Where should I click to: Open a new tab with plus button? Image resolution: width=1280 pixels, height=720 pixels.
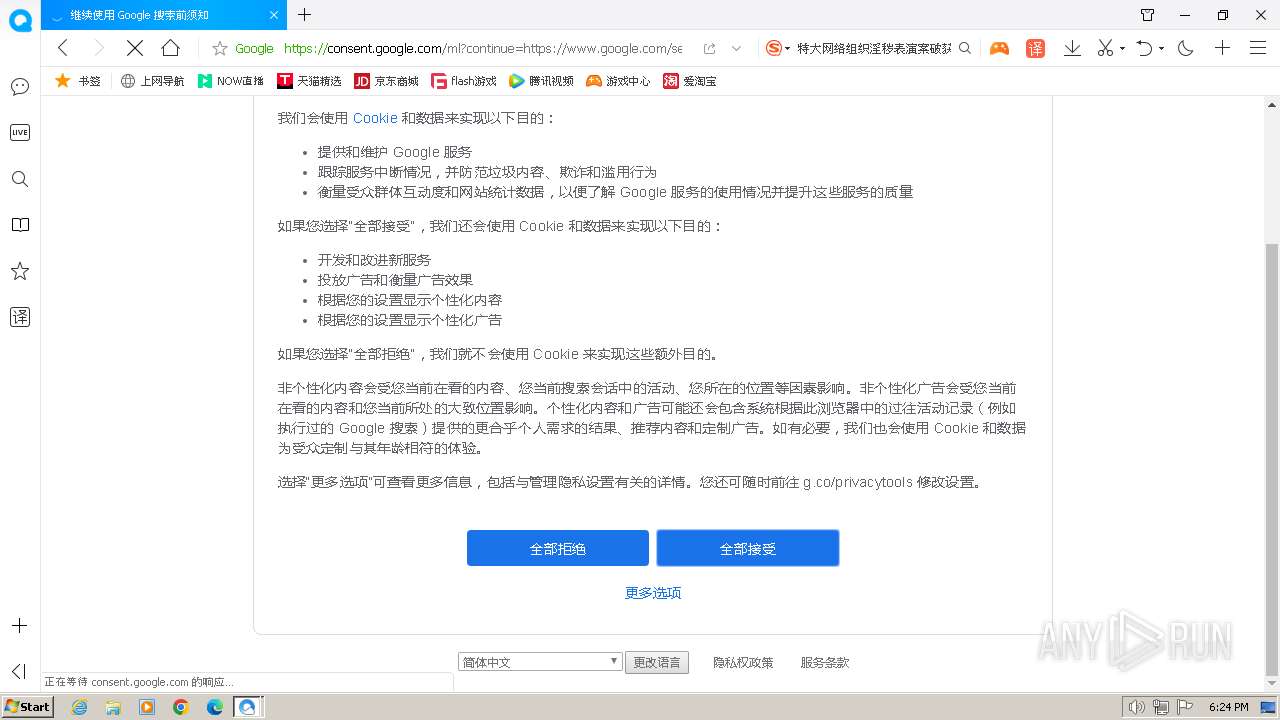pyautogui.click(x=305, y=14)
